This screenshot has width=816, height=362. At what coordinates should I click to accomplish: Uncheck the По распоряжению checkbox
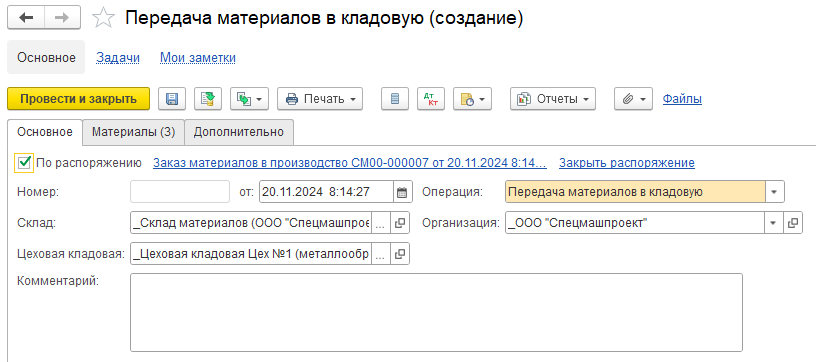click(x=24, y=163)
